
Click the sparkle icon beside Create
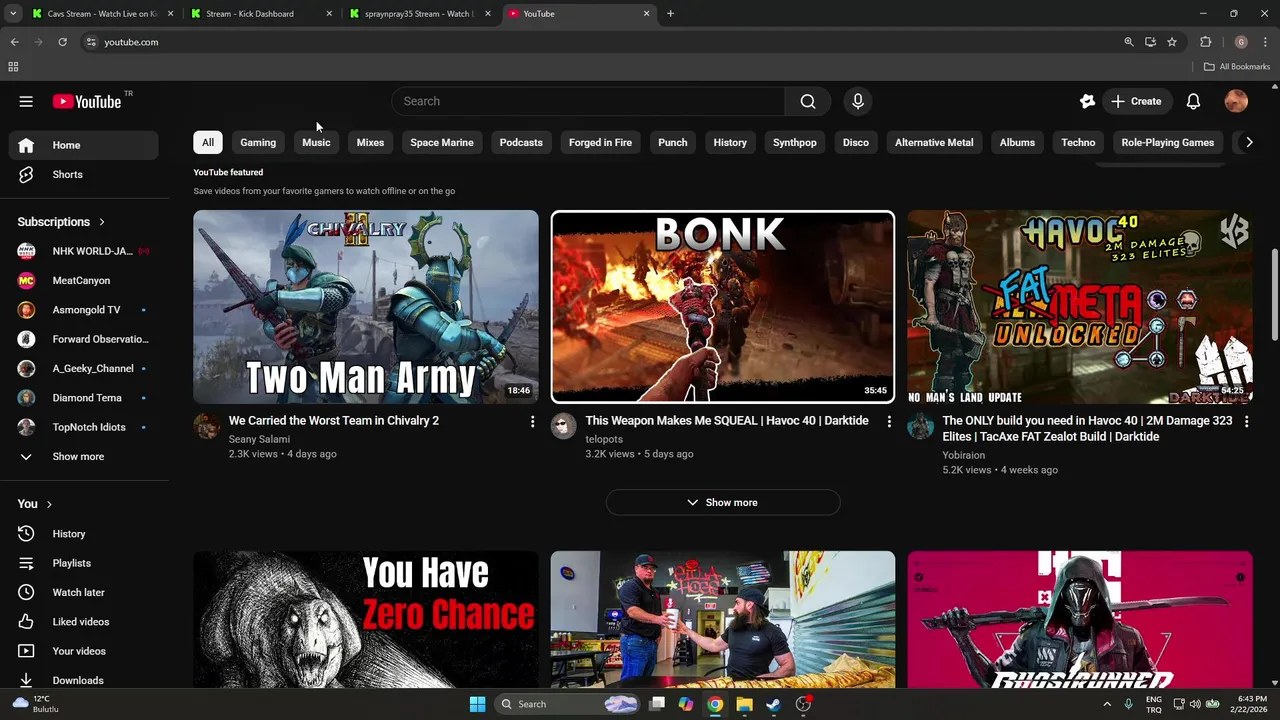click(1088, 101)
